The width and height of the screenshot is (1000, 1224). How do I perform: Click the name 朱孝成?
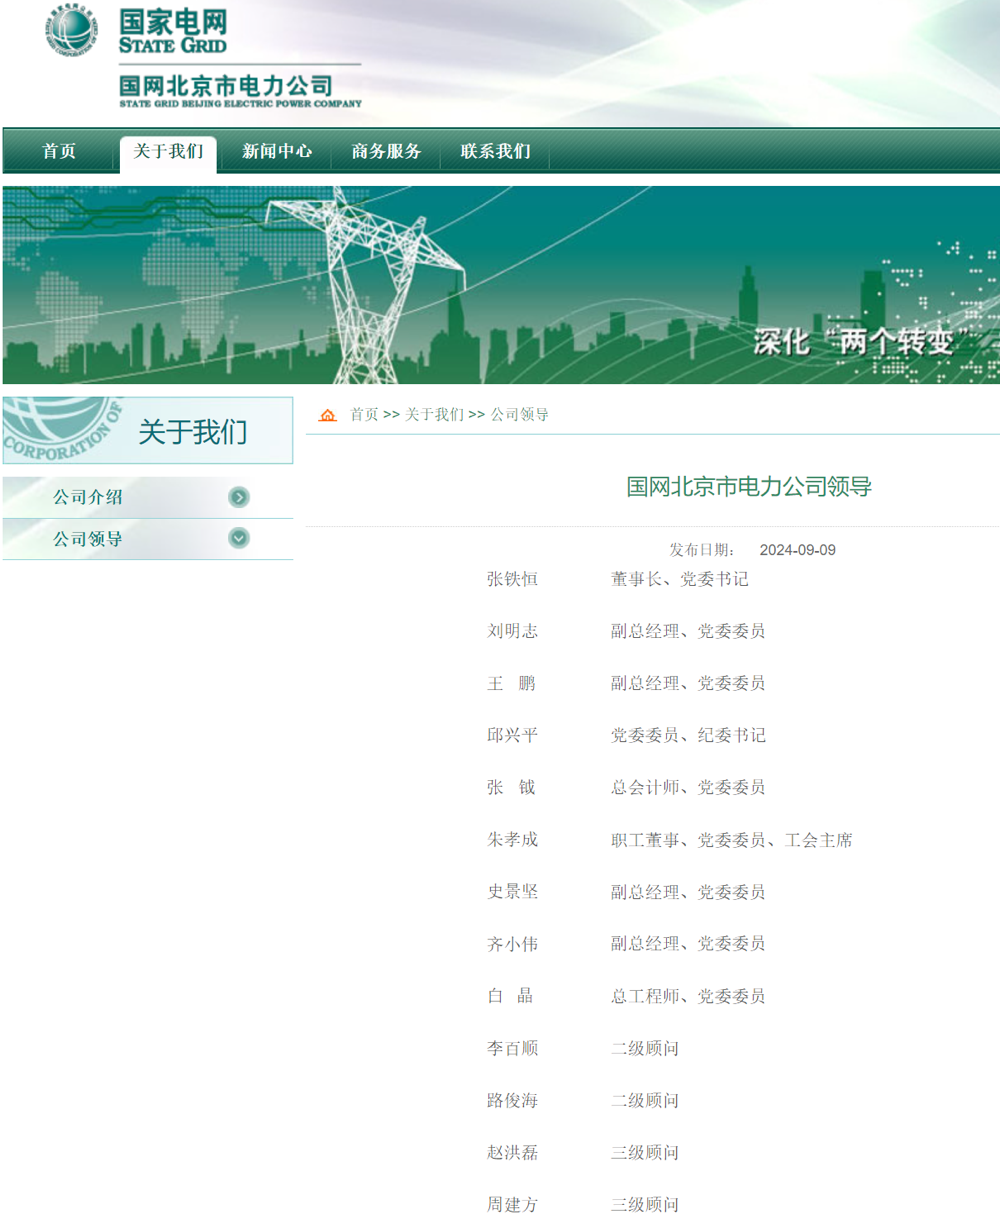pos(512,840)
